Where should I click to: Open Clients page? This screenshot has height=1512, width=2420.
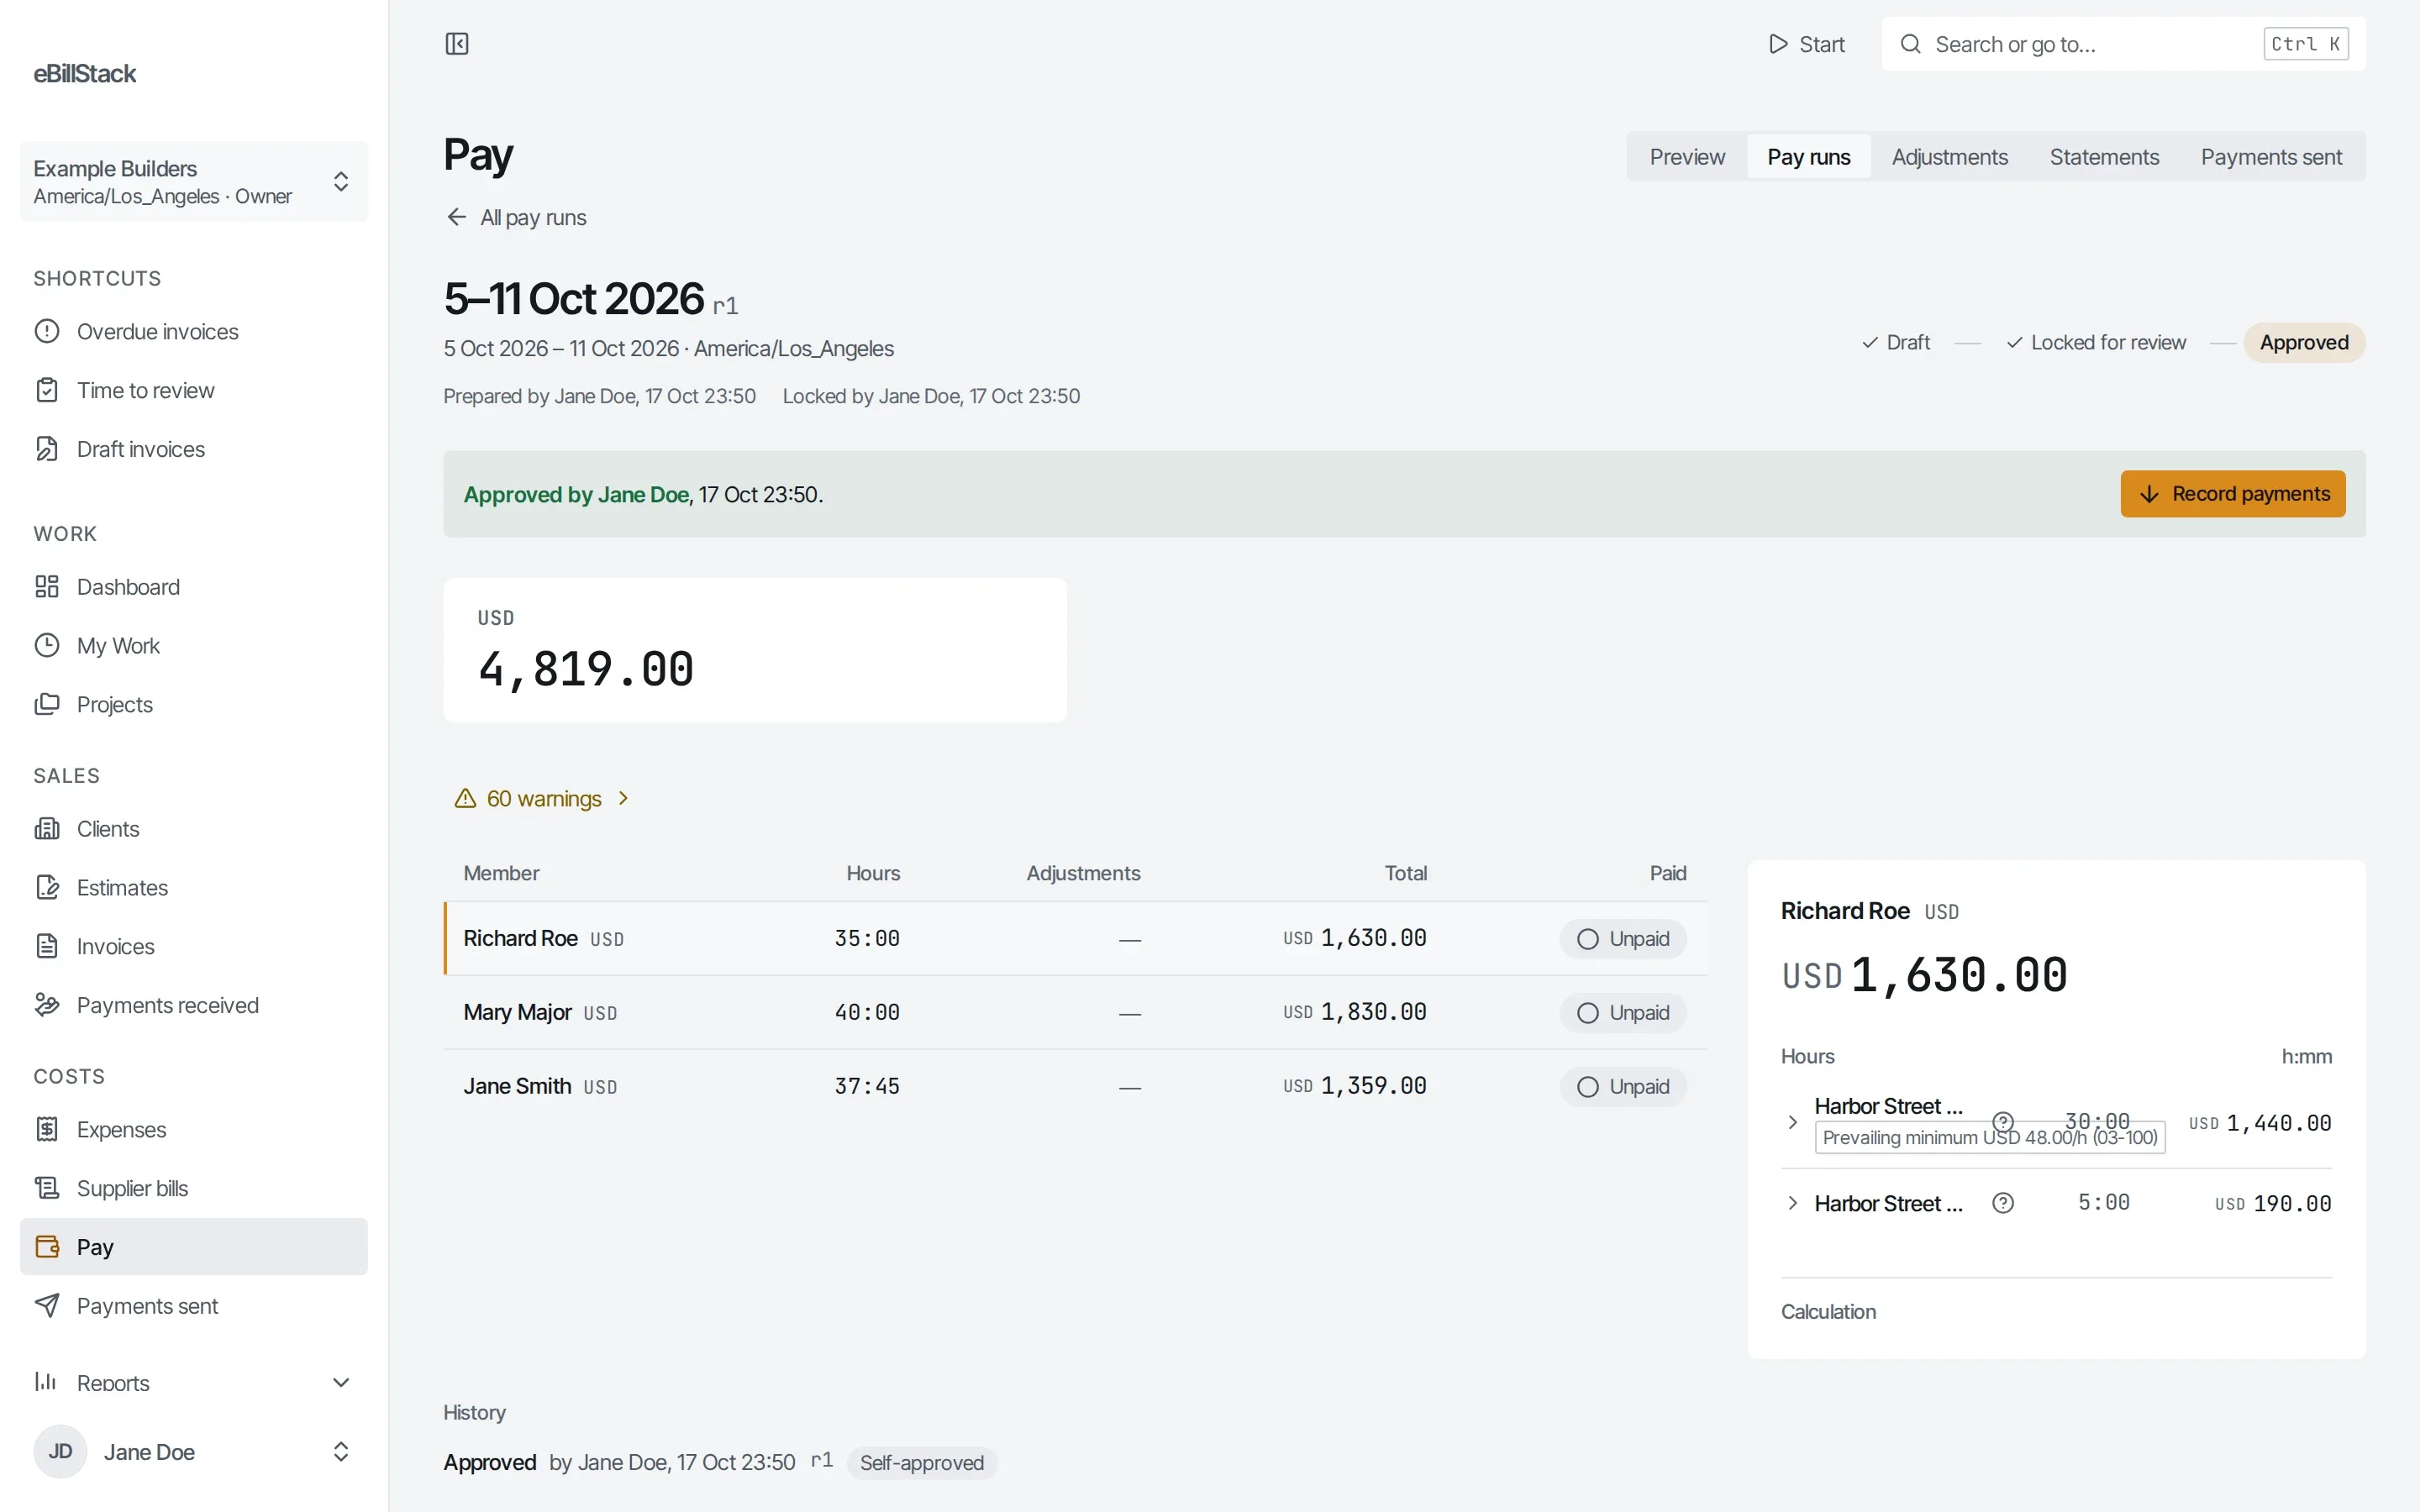point(194,829)
